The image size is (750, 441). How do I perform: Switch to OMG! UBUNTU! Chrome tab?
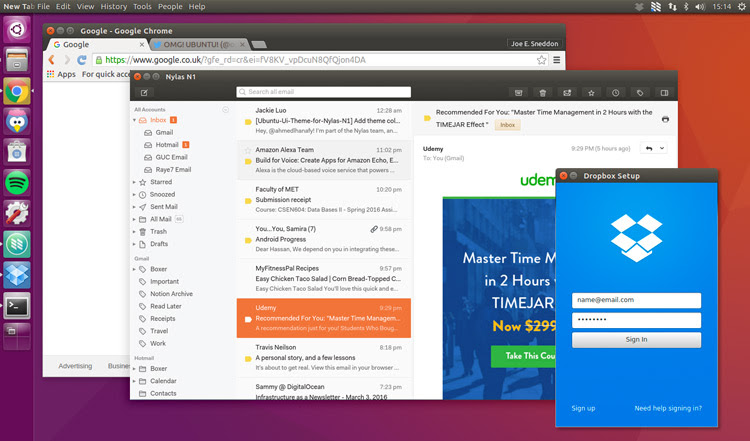tap(199, 44)
